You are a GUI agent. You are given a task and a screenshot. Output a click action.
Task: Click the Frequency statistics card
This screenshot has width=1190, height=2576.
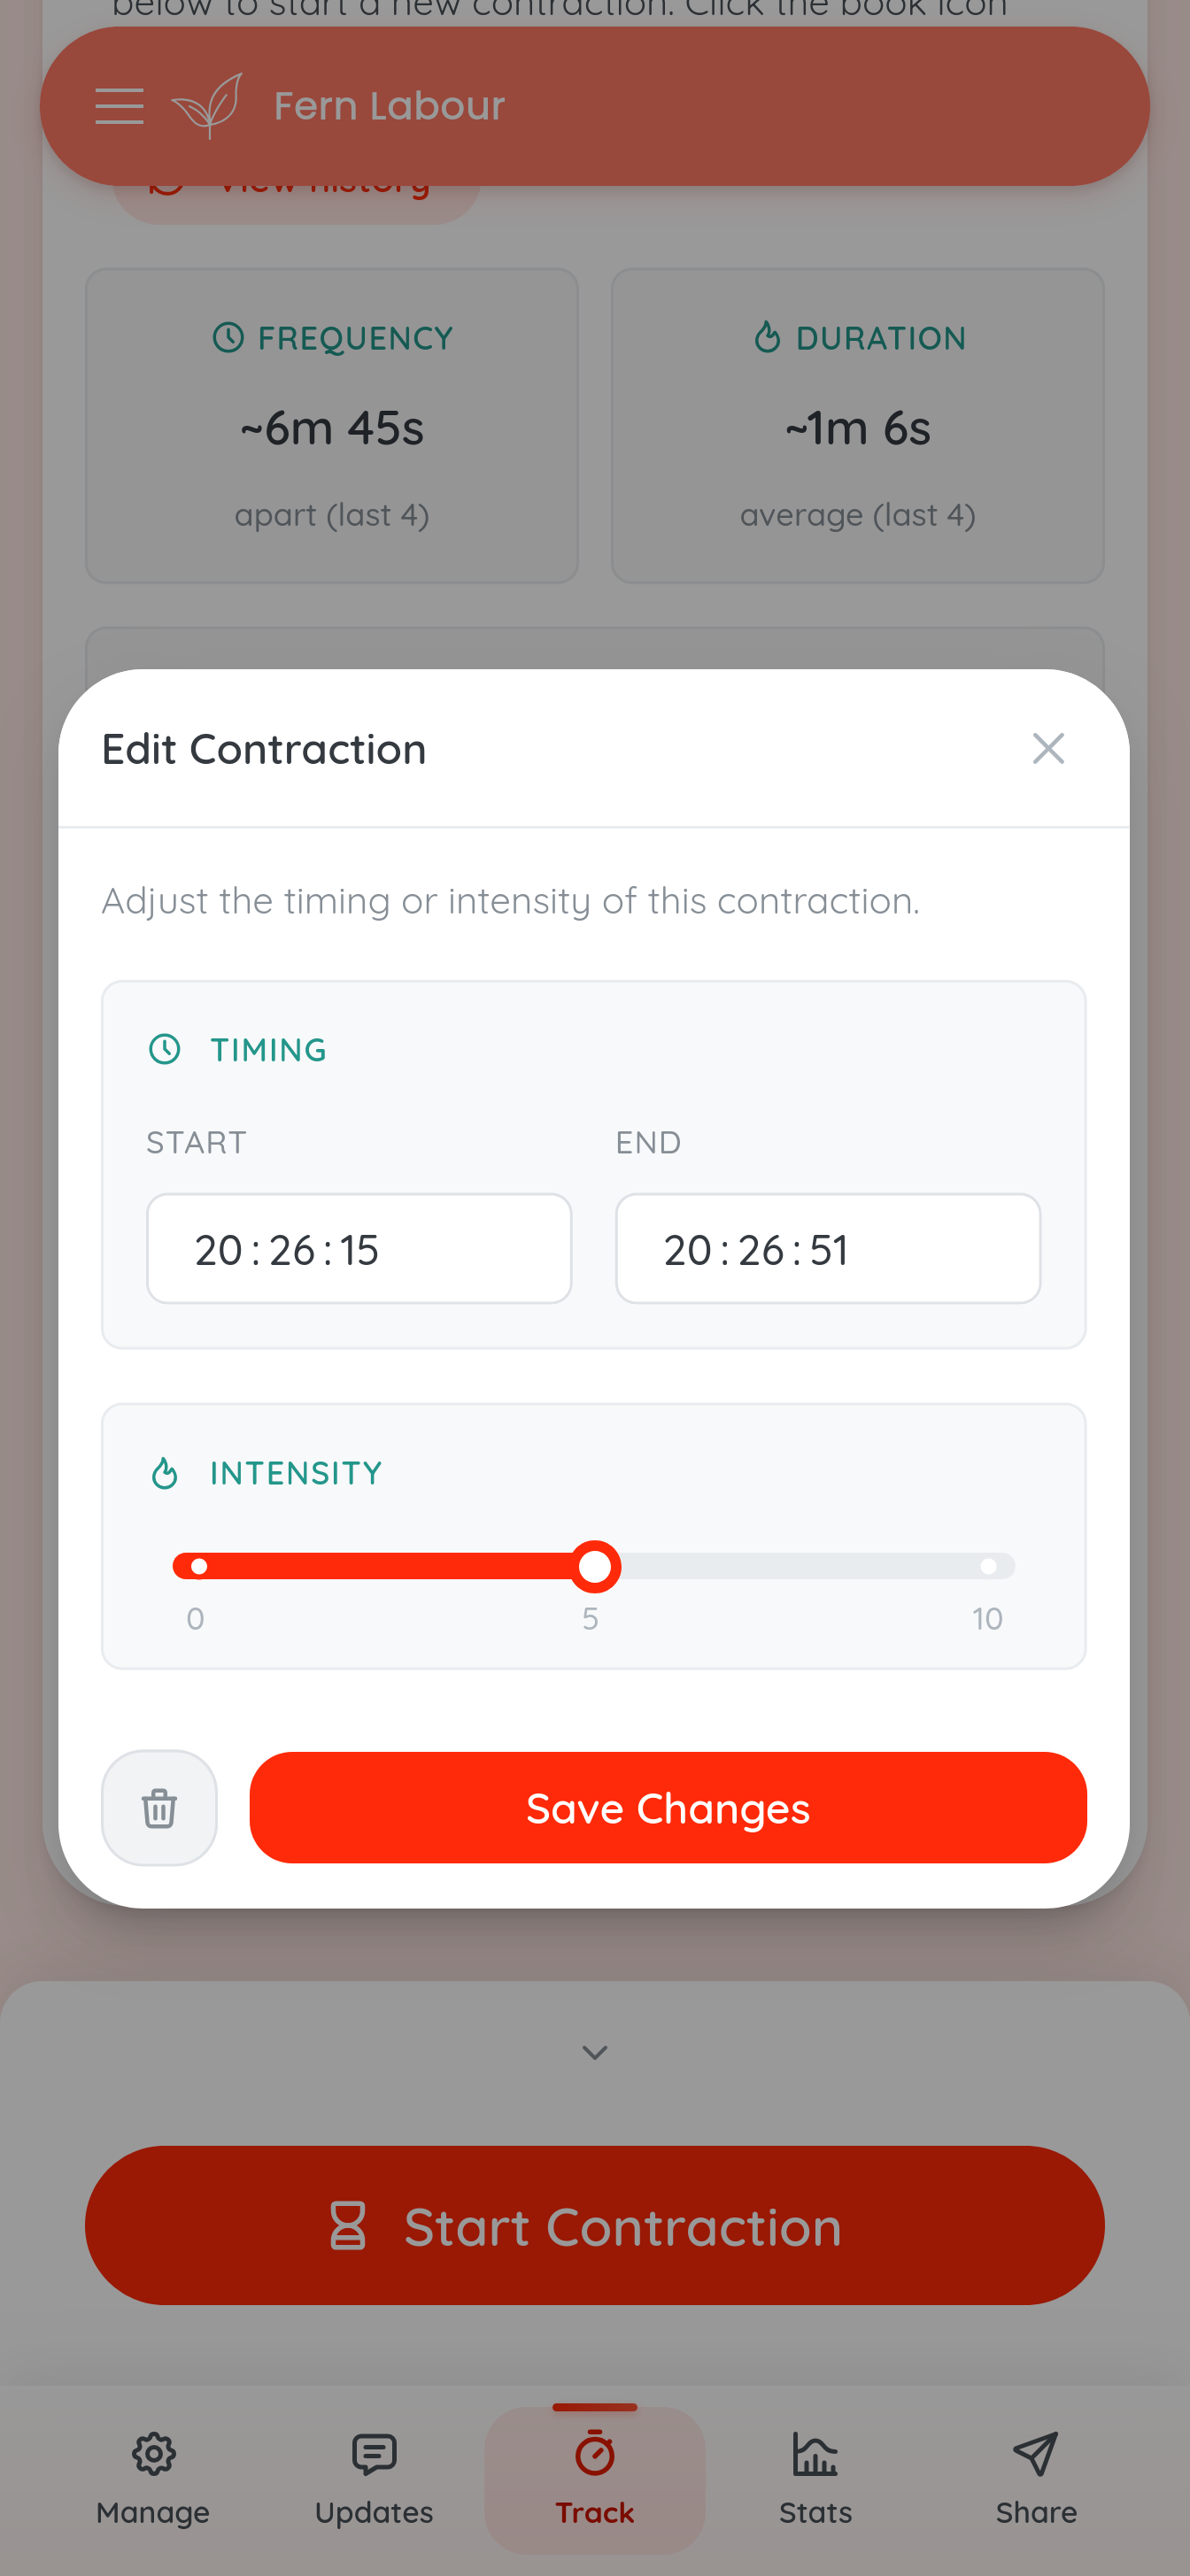coord(332,425)
